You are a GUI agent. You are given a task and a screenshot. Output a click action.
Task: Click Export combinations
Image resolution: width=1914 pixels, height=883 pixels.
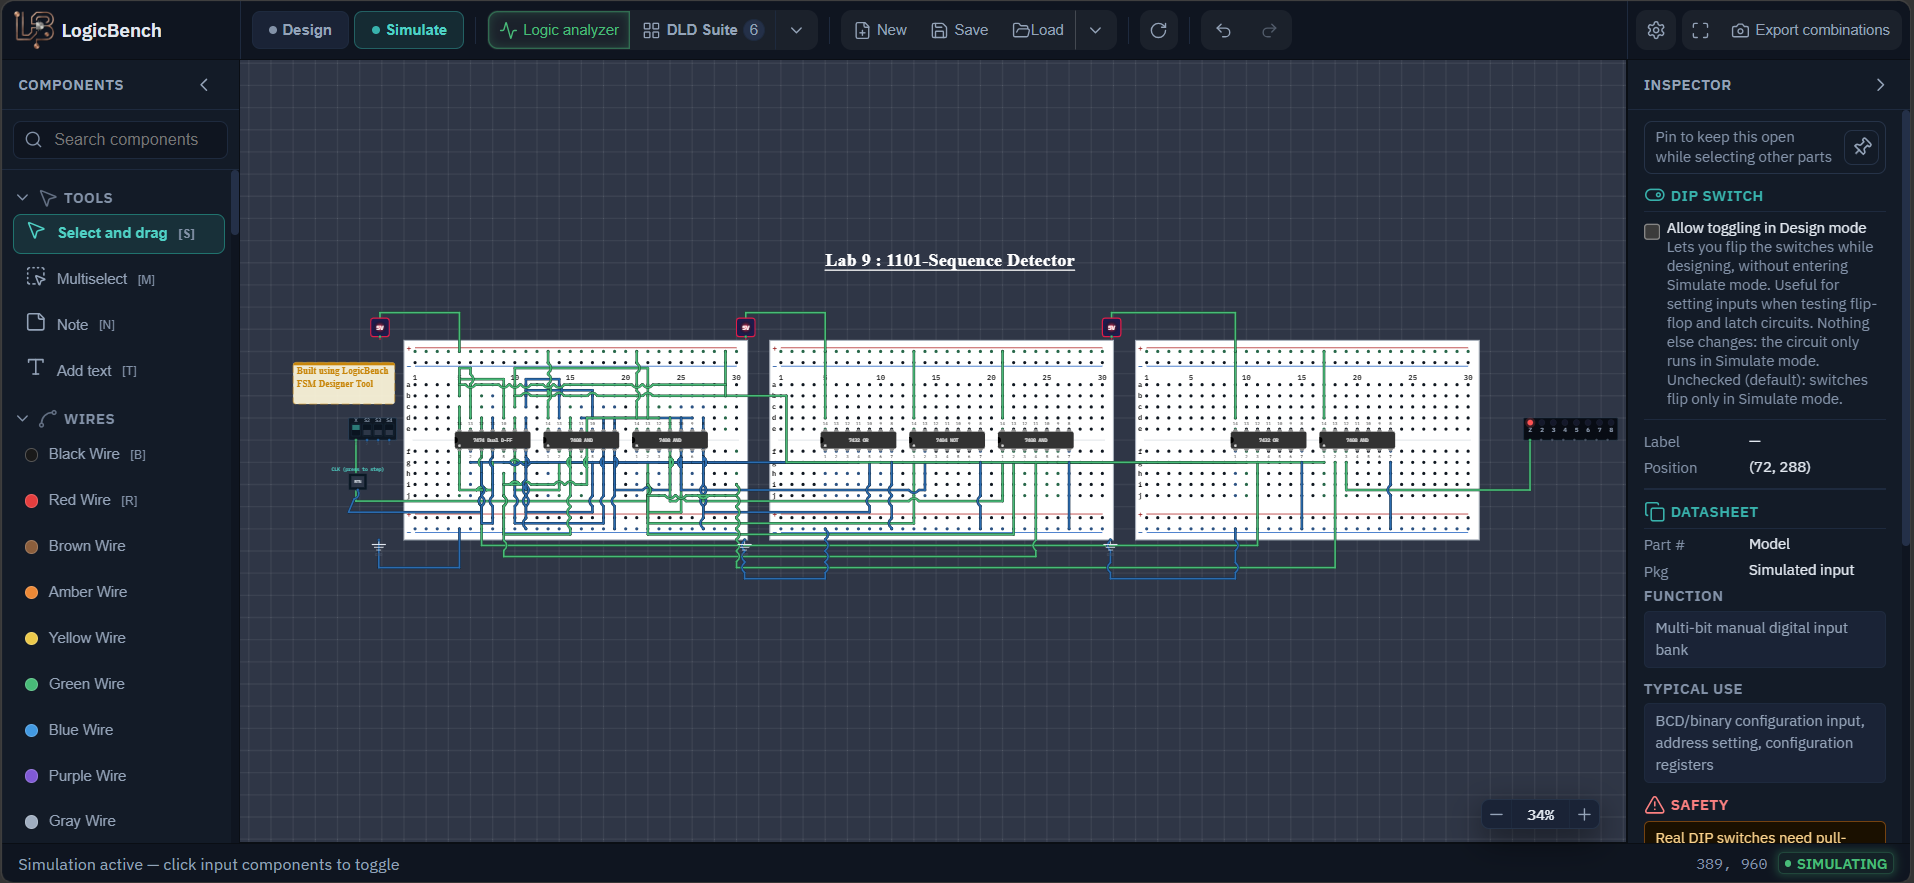pyautogui.click(x=1811, y=30)
